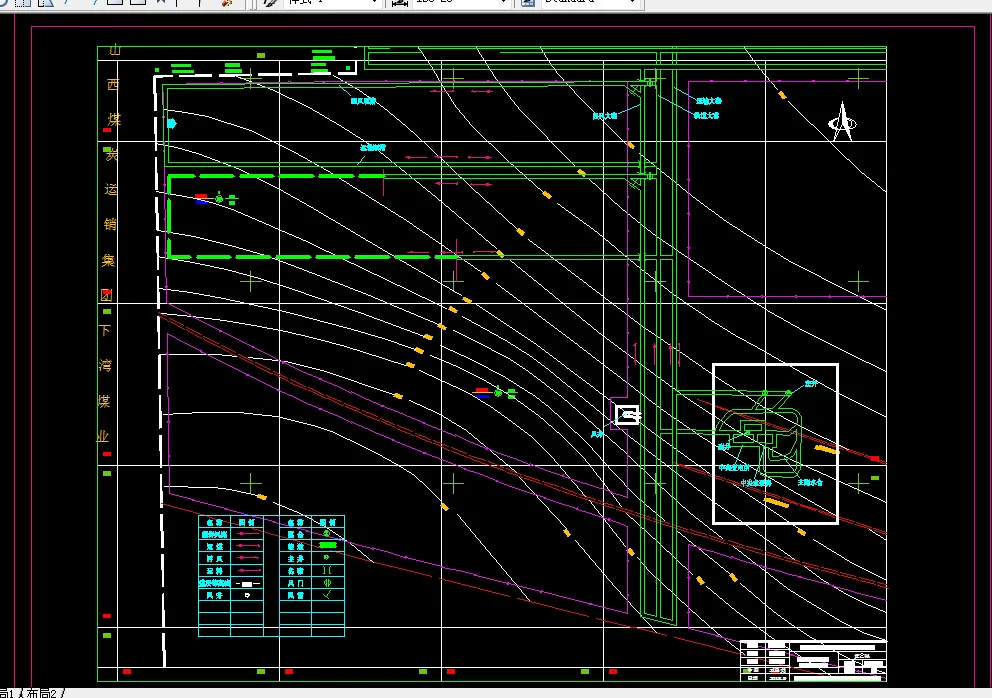Select the thick green bar symbol in the legend

pyautogui.click(x=328, y=545)
